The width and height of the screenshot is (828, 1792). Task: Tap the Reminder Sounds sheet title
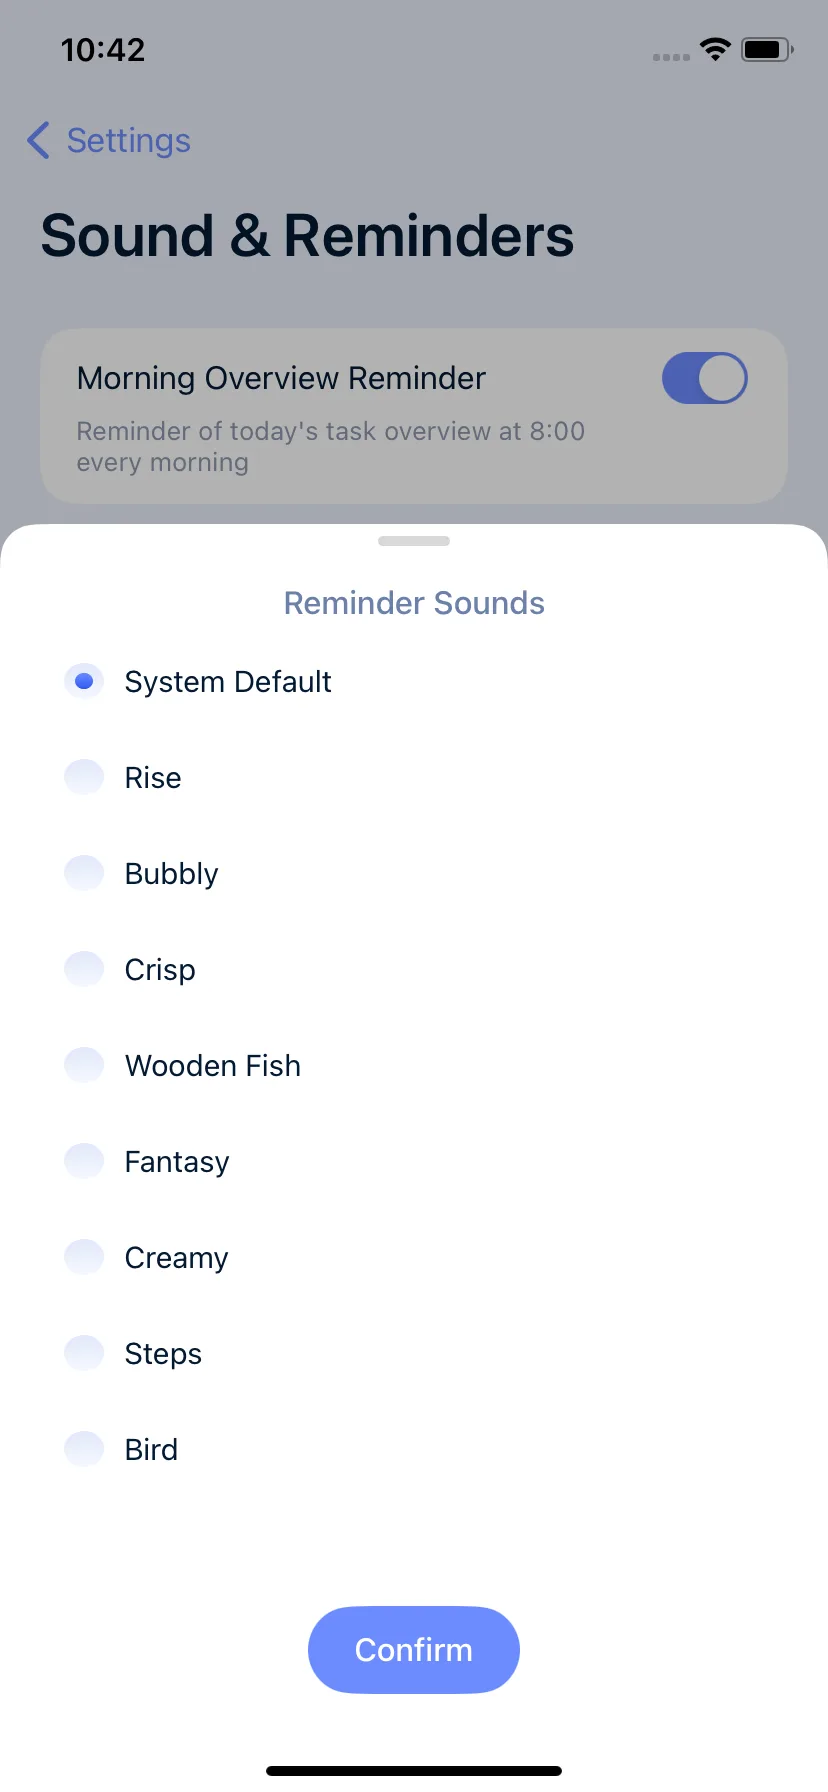tap(414, 603)
